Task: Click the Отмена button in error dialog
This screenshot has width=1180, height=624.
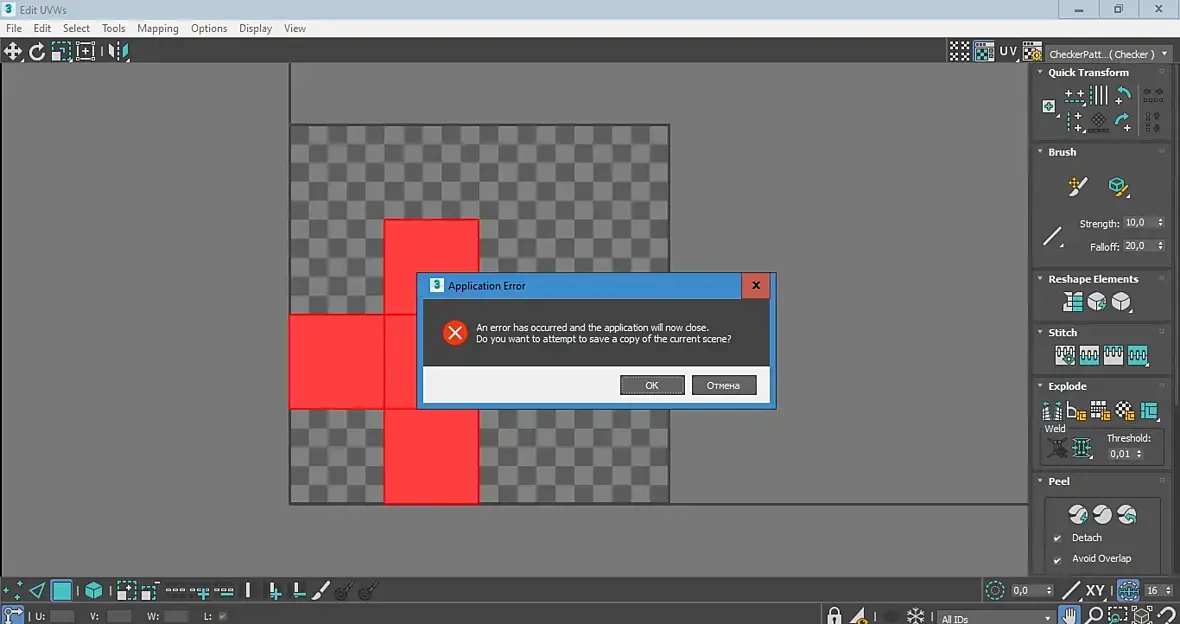Action: [723, 385]
